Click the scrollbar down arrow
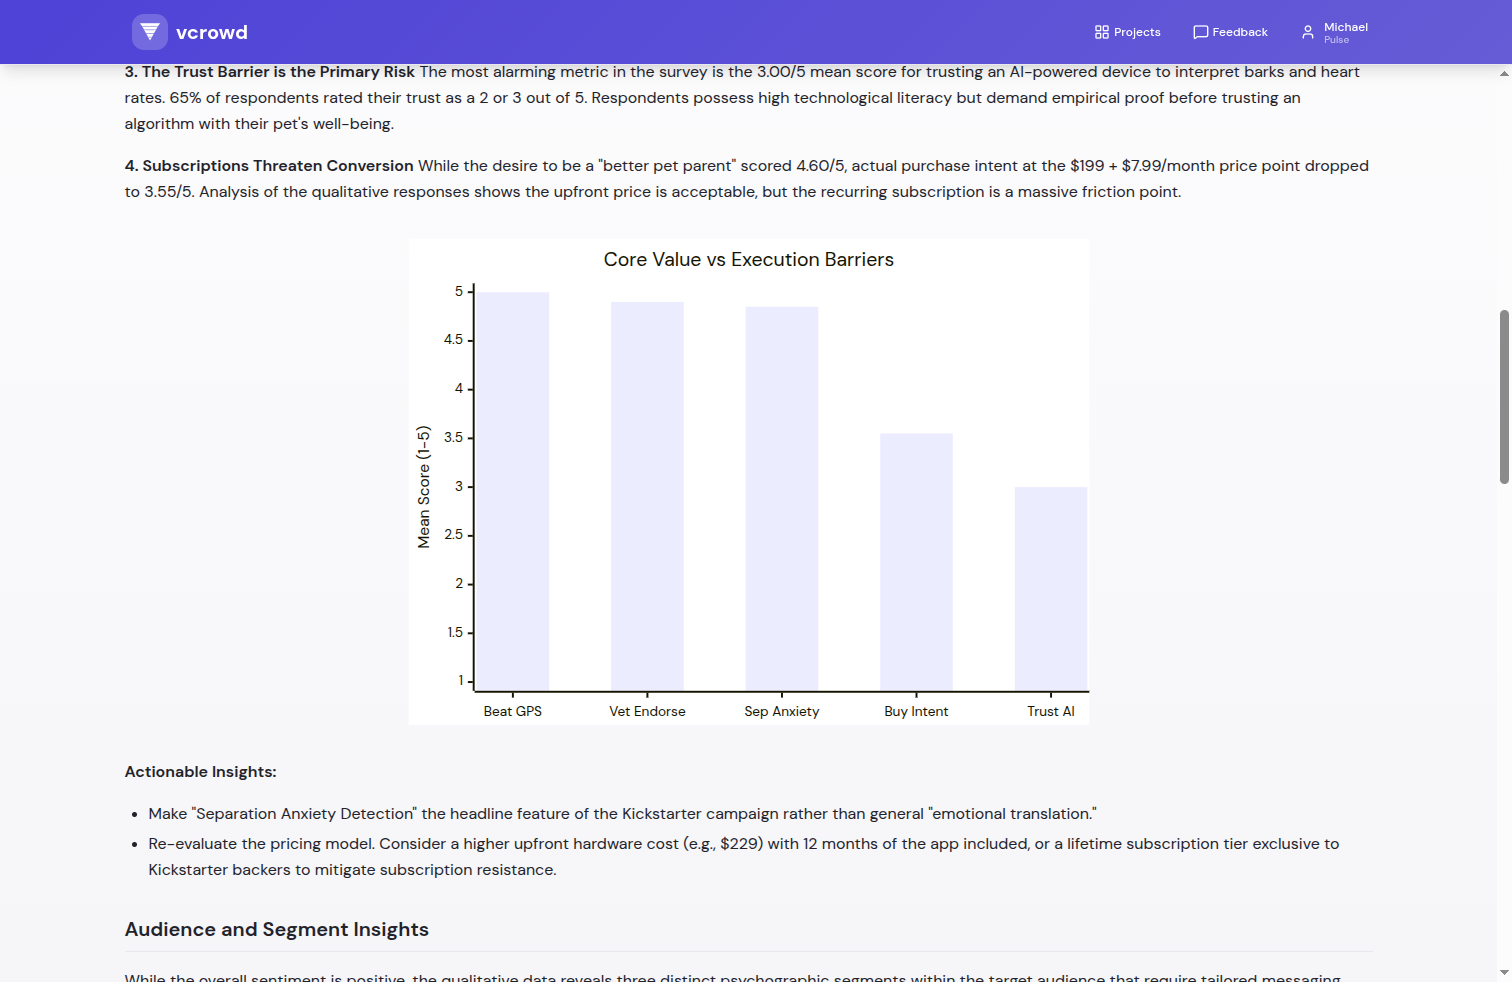 click(x=1504, y=972)
